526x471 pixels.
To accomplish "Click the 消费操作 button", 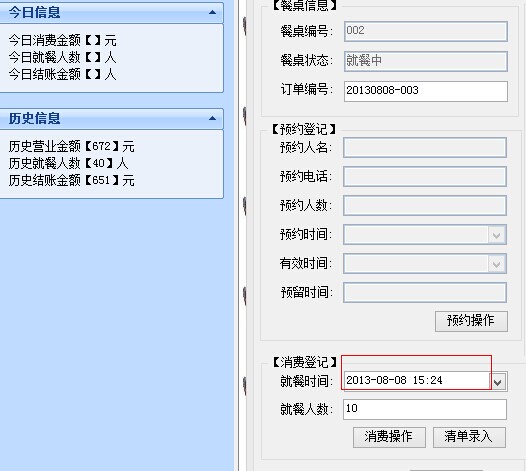I will pos(389,437).
